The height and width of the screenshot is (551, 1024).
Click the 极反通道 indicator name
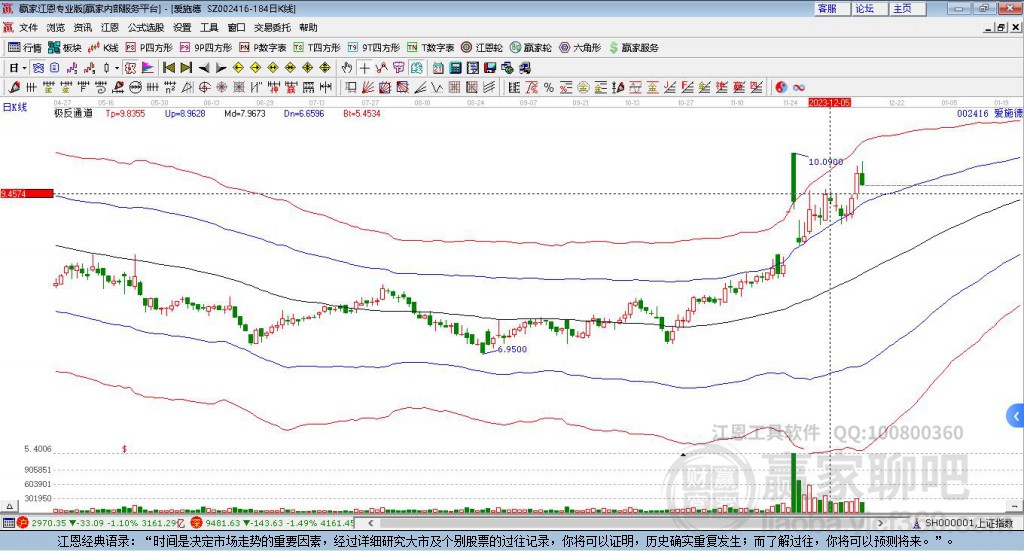[73, 114]
